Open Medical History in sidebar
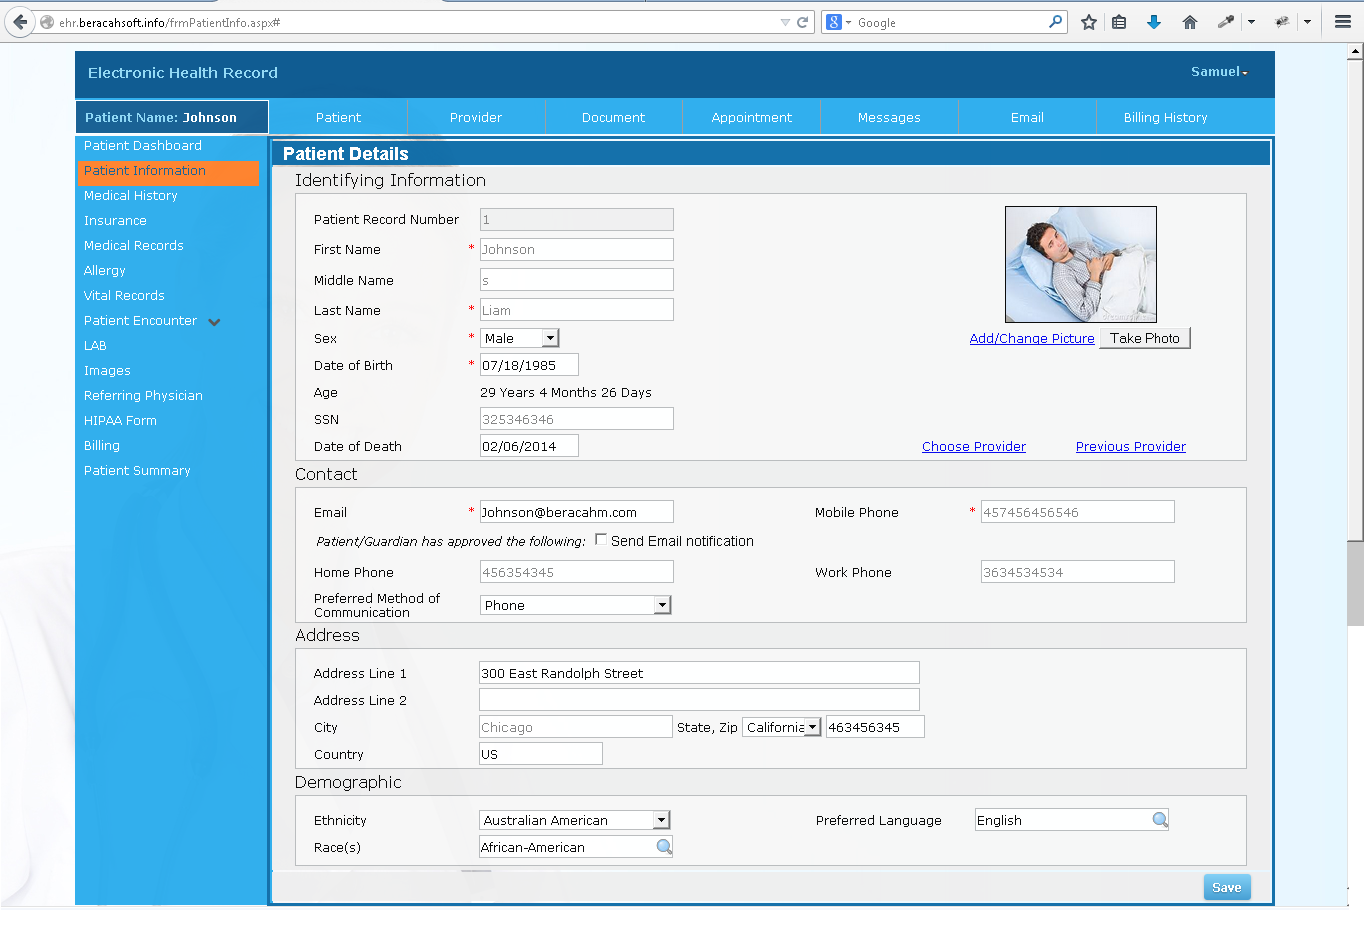The width and height of the screenshot is (1364, 938). coord(131,196)
